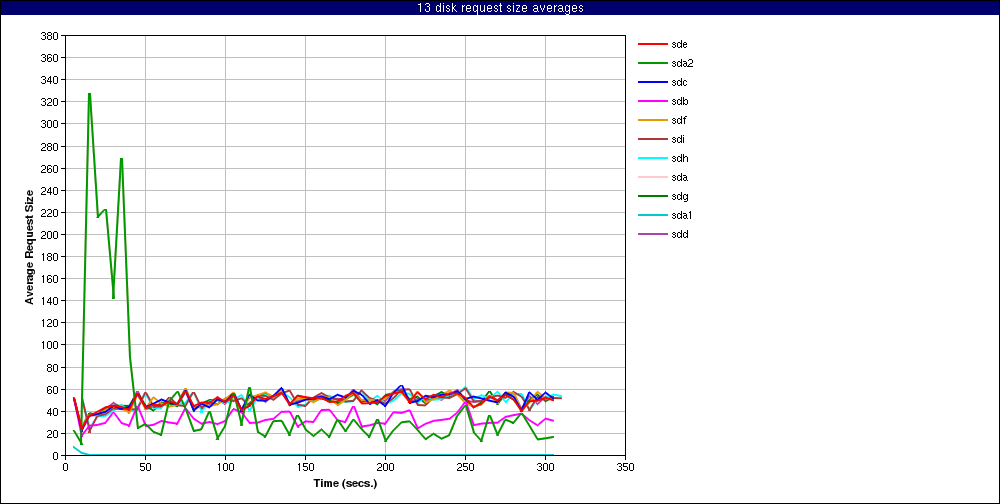Click the sda2 legend label

682,64
